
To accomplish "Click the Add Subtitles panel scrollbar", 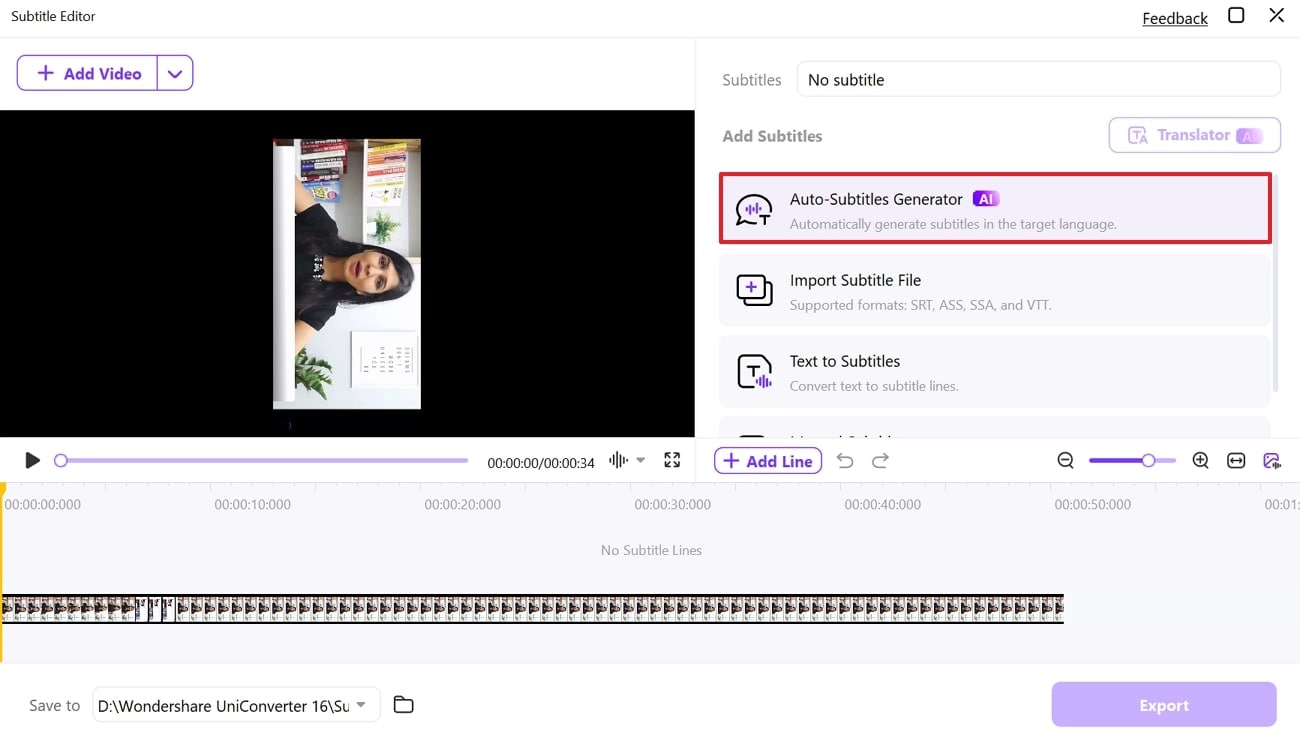I will pyautogui.click(x=1277, y=285).
